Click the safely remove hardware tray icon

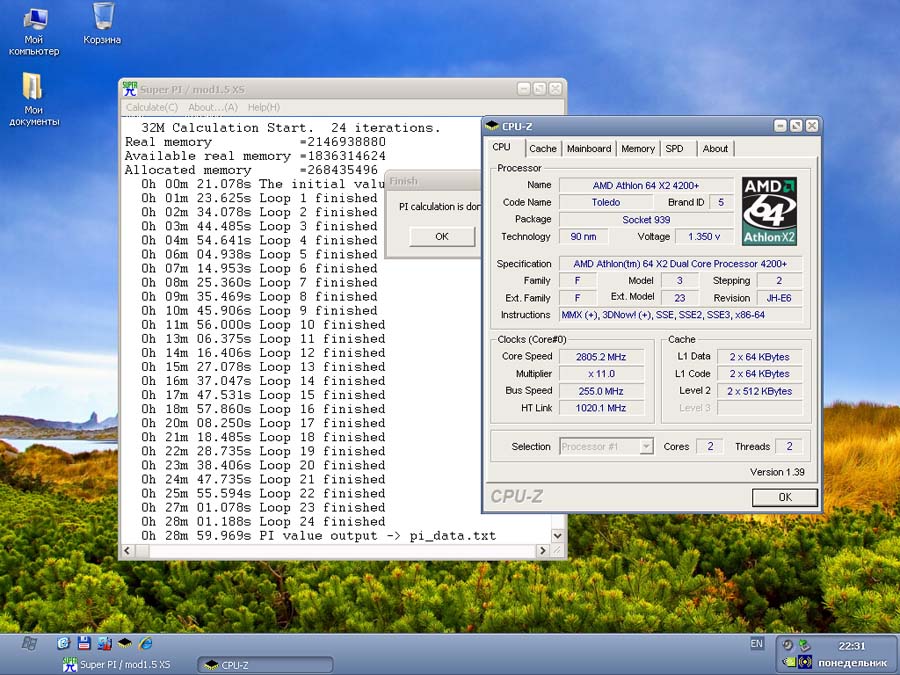(x=805, y=645)
